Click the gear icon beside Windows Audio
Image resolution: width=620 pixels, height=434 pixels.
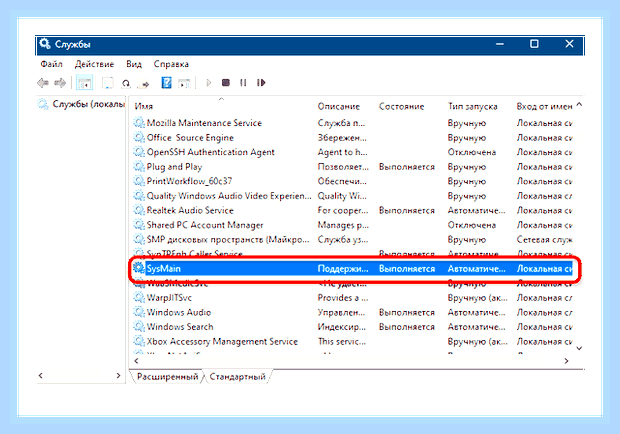pyautogui.click(x=139, y=312)
